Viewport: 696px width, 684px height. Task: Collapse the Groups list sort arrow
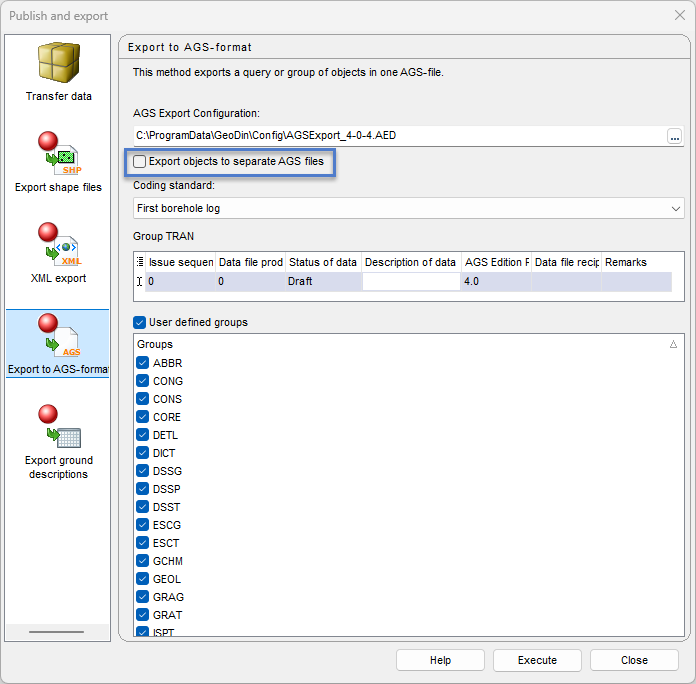point(673,344)
